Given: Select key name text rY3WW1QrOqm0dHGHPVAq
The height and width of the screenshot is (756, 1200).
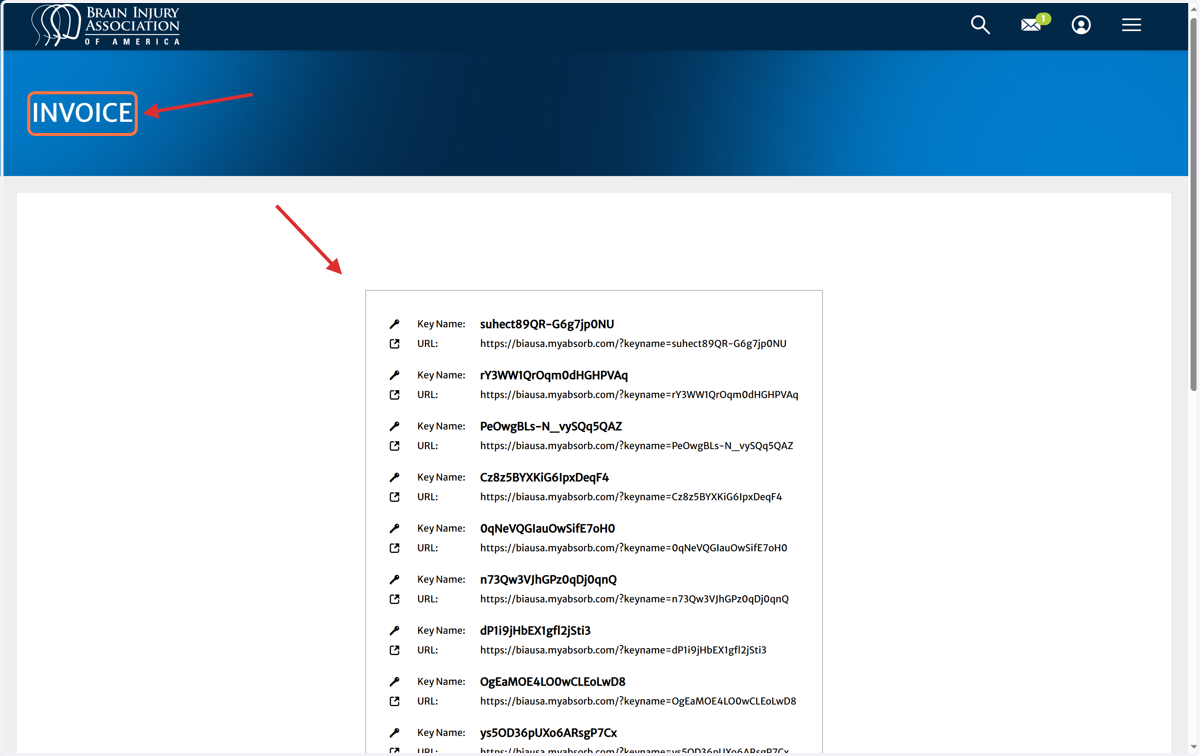Looking at the screenshot, I should pos(554,375).
